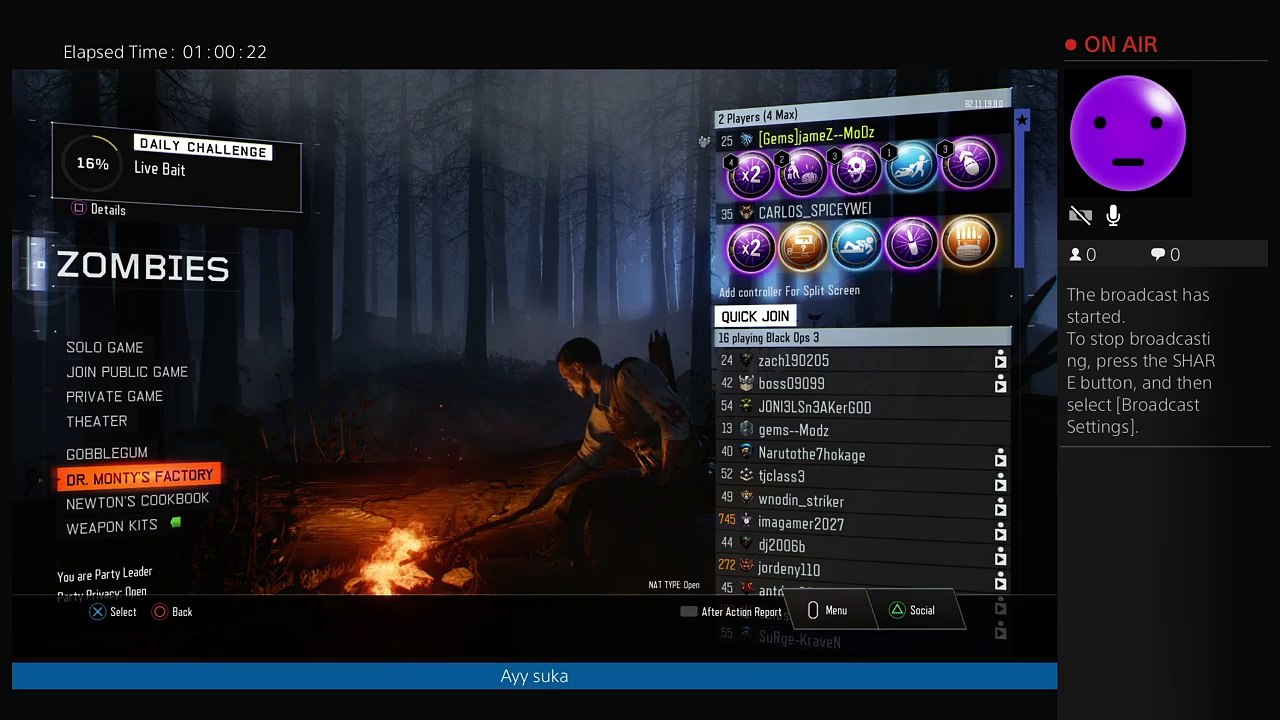The height and width of the screenshot is (720, 1280).
Task: Select jameZ's grenade gobblegum icon
Action: tap(967, 164)
